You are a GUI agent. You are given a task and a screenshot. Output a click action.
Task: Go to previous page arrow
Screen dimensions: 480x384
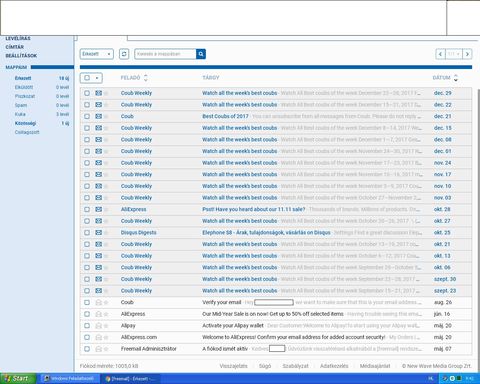440,54
